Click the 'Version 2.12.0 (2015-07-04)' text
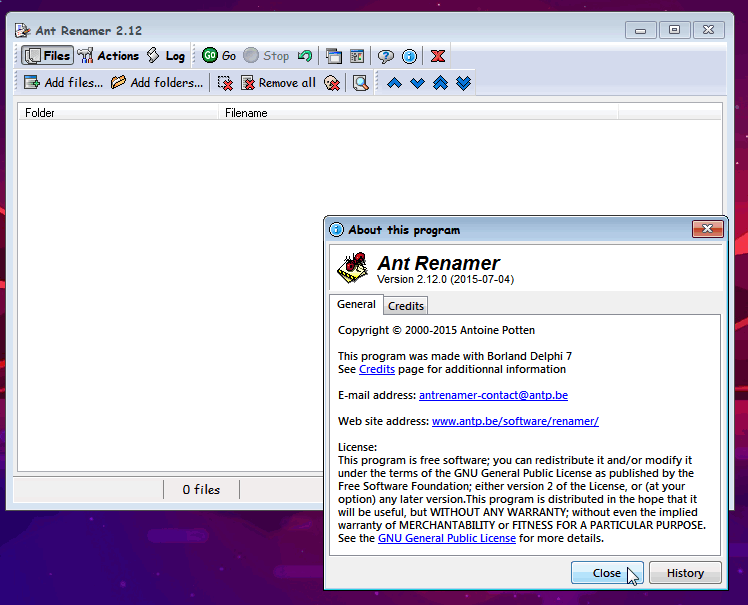Viewport: 748px width, 605px height. pyautogui.click(x=445, y=279)
